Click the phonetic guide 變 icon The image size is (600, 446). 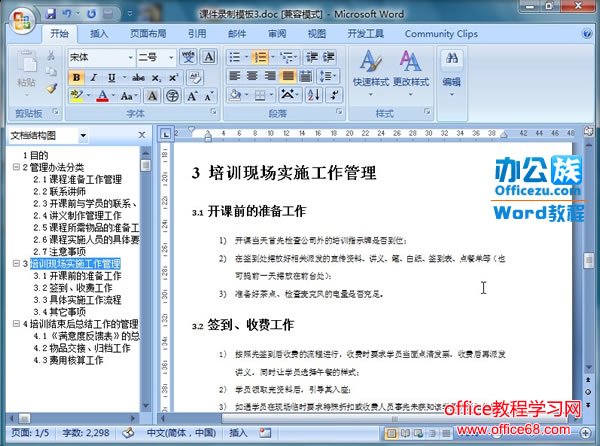tap(188, 57)
